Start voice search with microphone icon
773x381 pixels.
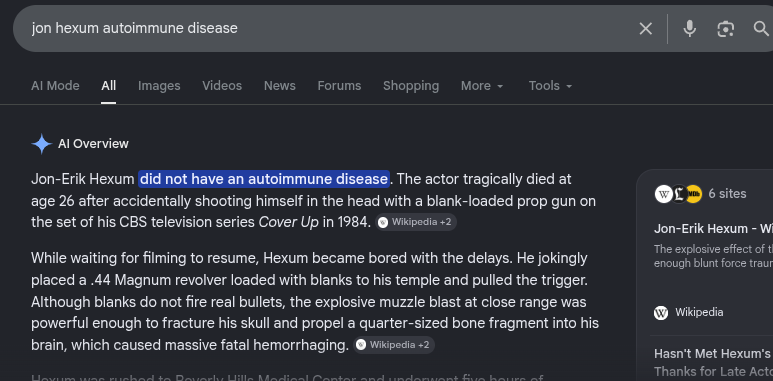point(689,29)
